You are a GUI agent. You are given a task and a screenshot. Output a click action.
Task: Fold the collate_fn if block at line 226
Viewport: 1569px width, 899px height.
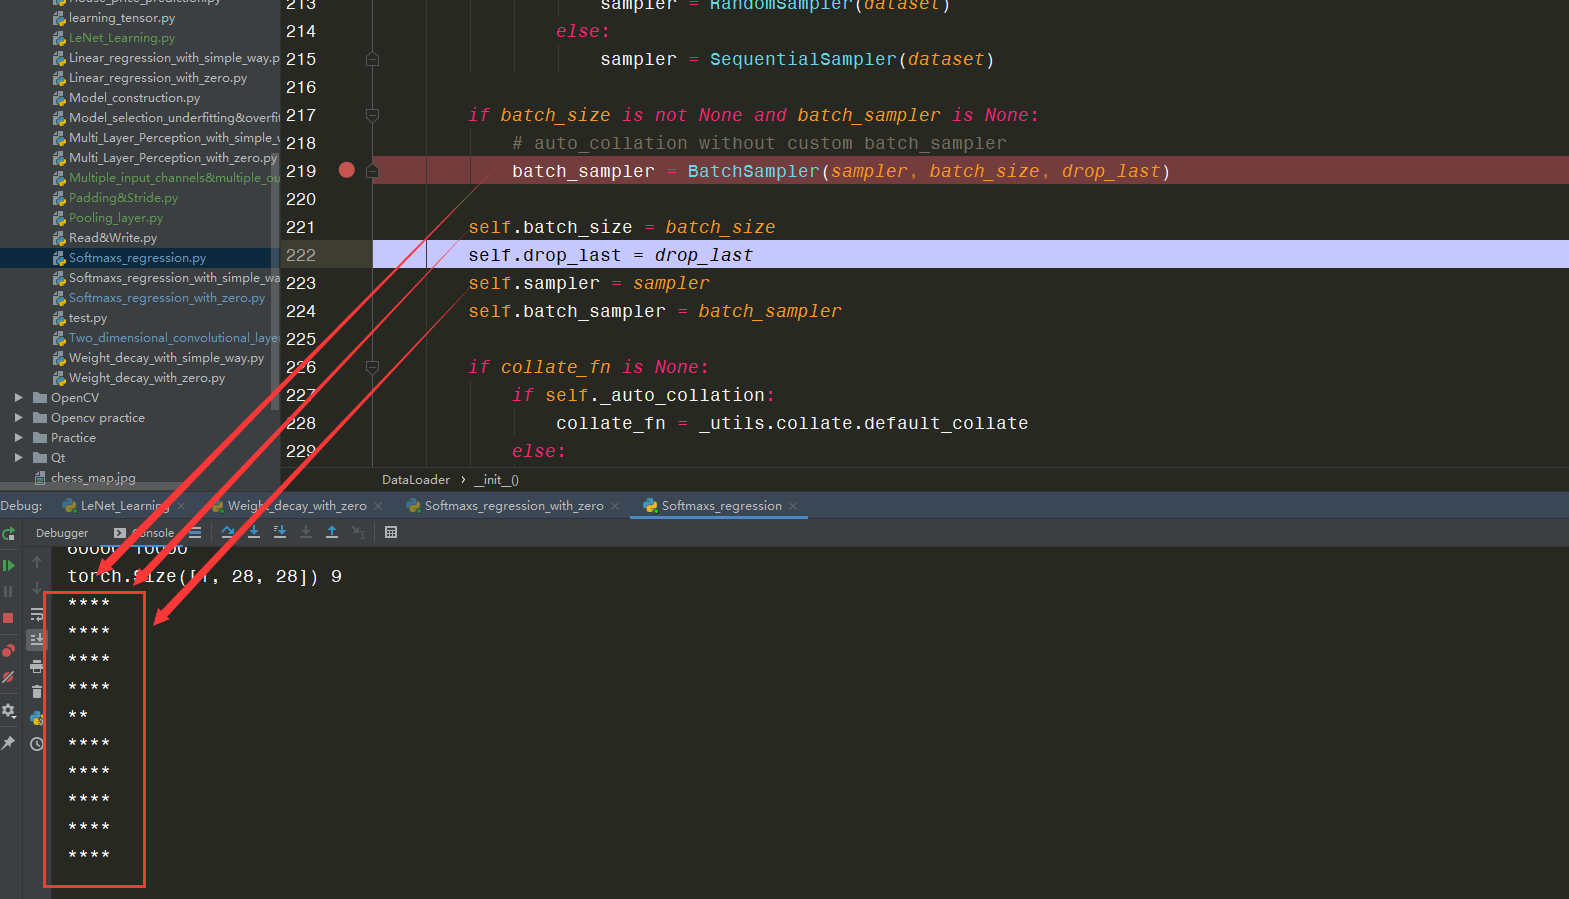click(372, 367)
